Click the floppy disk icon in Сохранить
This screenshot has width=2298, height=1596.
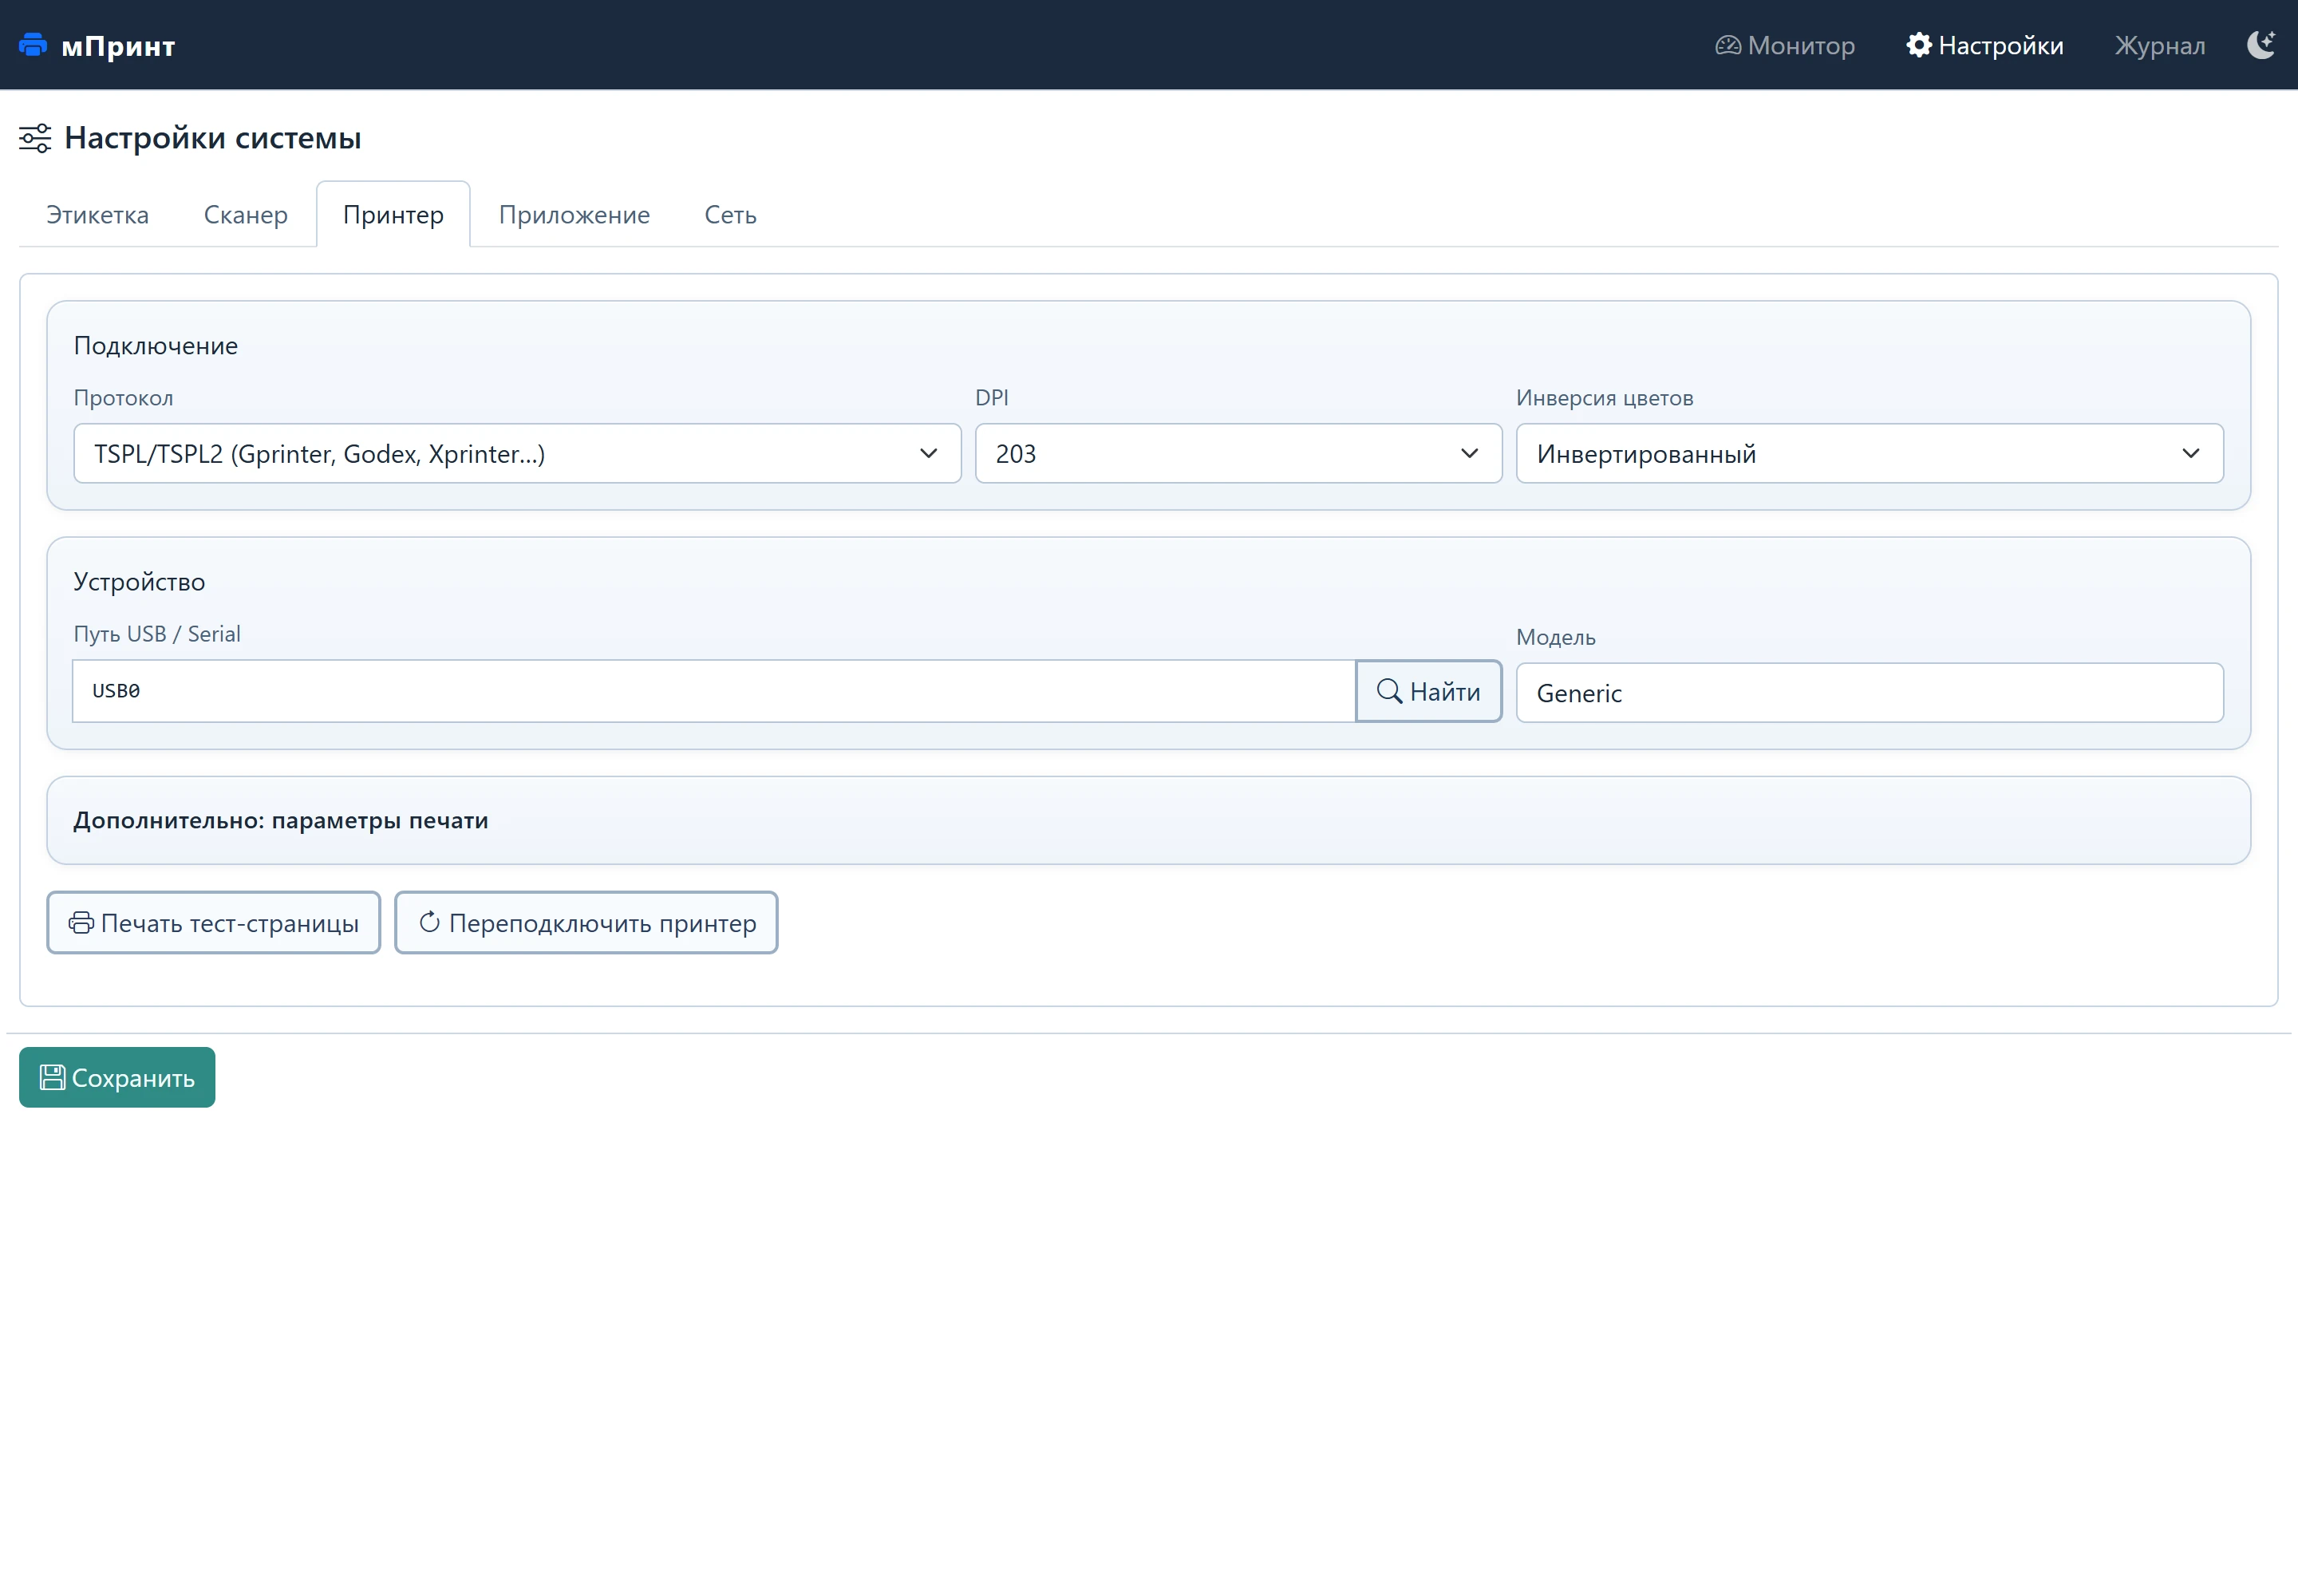[x=52, y=1077]
